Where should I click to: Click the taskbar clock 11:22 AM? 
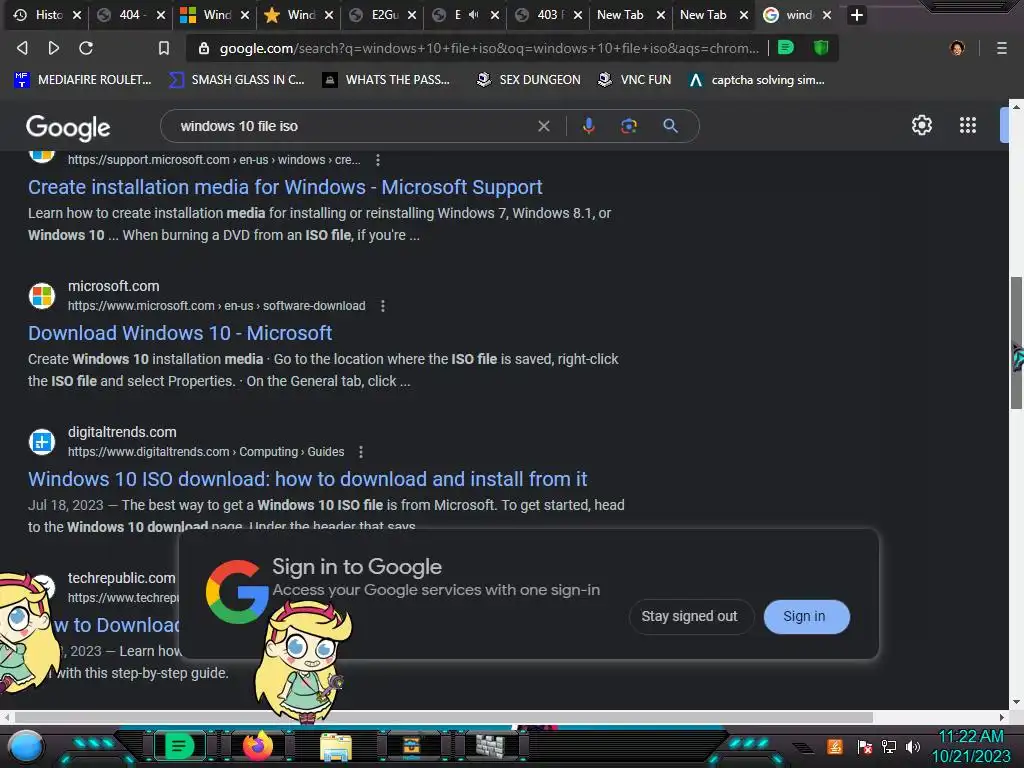[970, 737]
